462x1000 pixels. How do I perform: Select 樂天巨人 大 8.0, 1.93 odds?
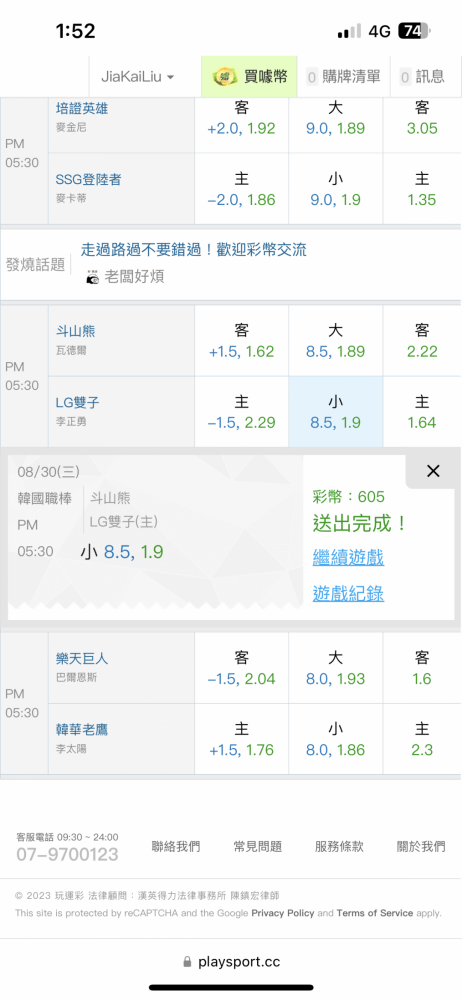point(336,668)
